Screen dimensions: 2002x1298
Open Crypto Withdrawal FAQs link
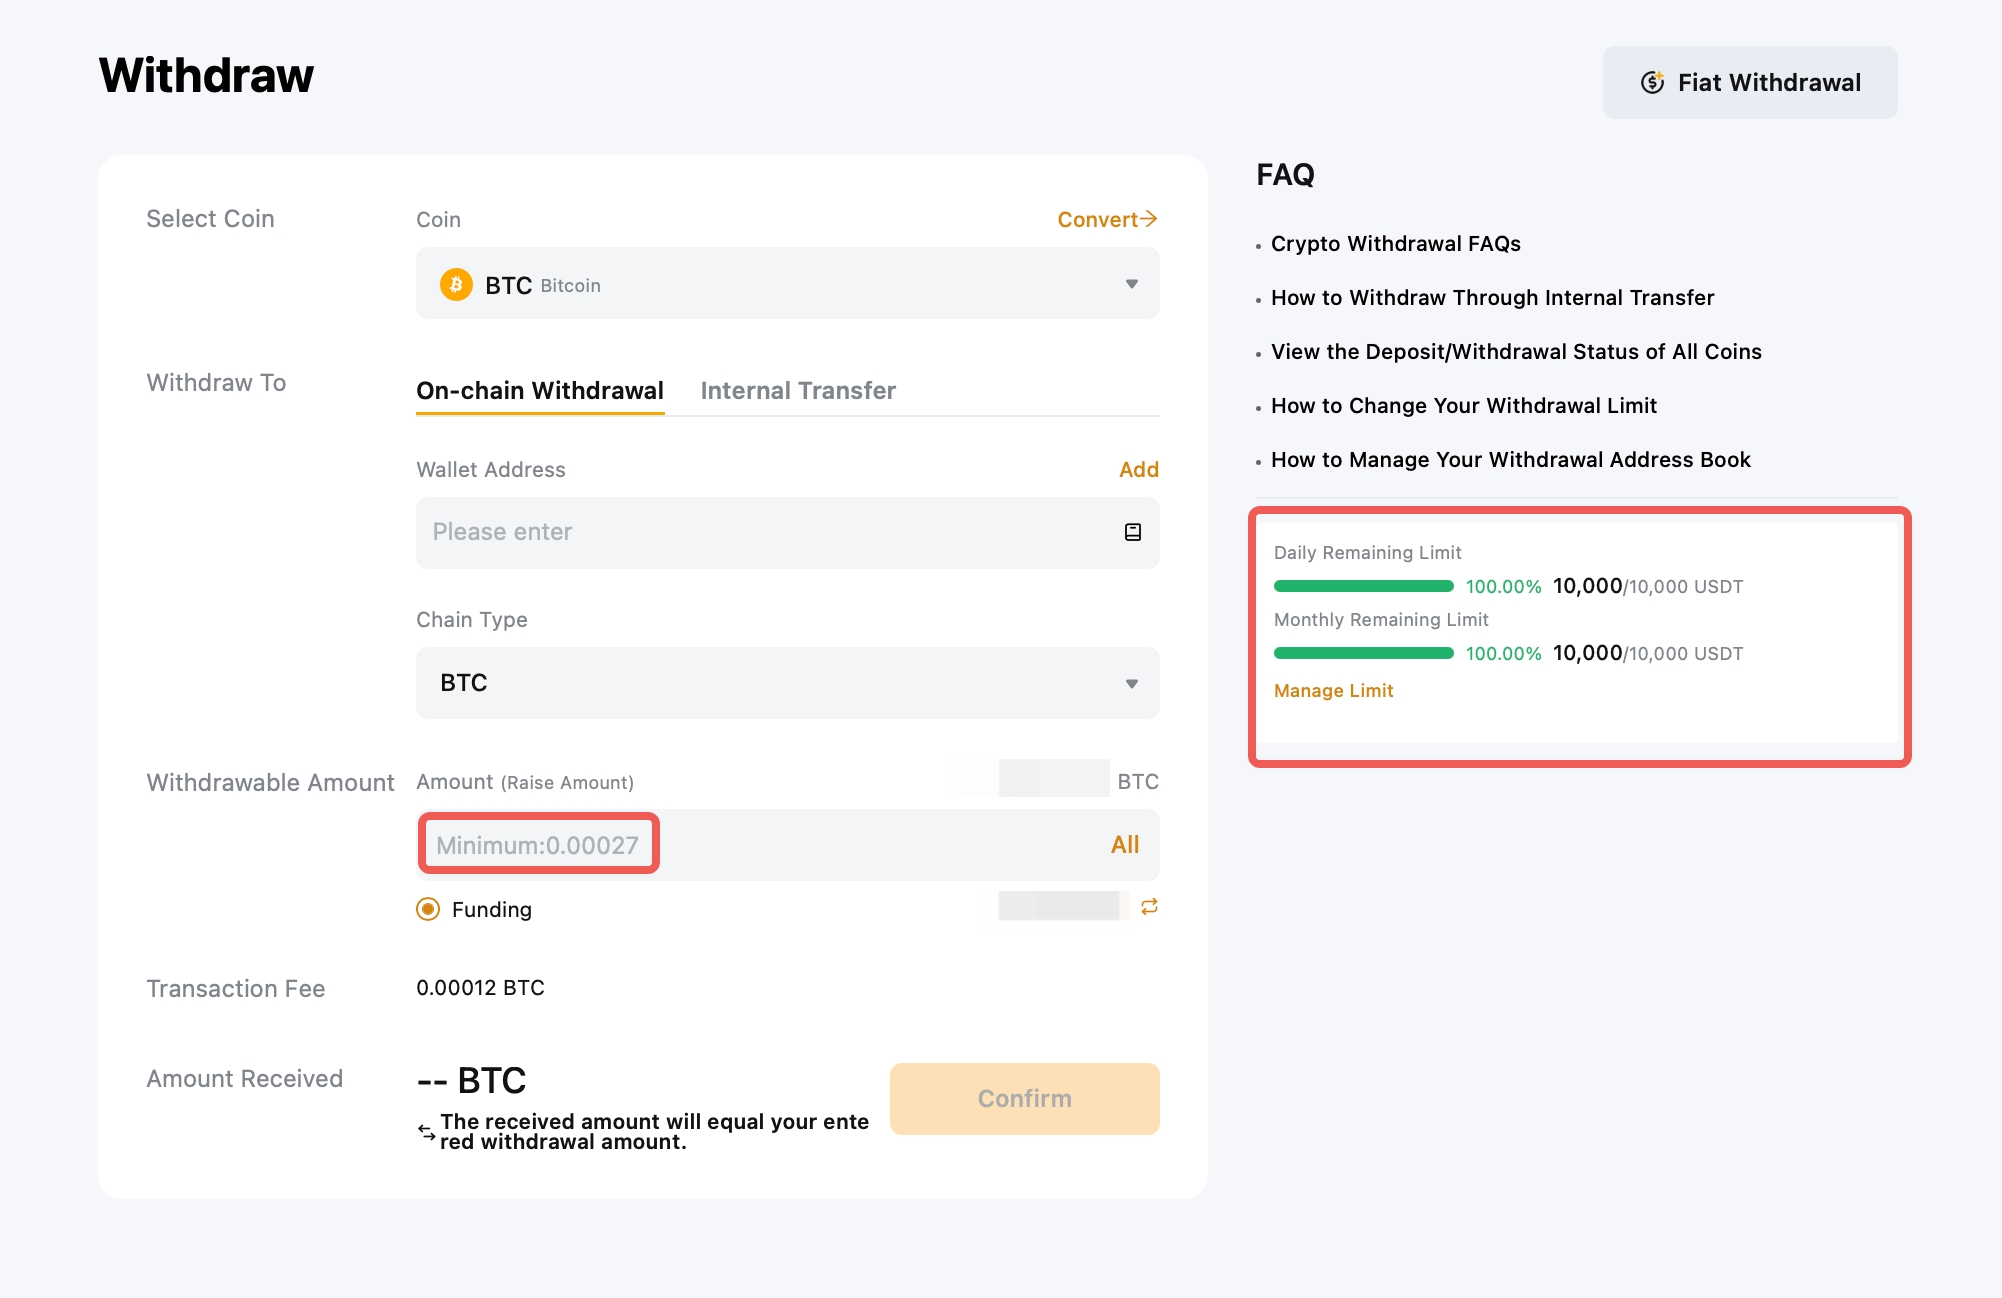click(1395, 244)
